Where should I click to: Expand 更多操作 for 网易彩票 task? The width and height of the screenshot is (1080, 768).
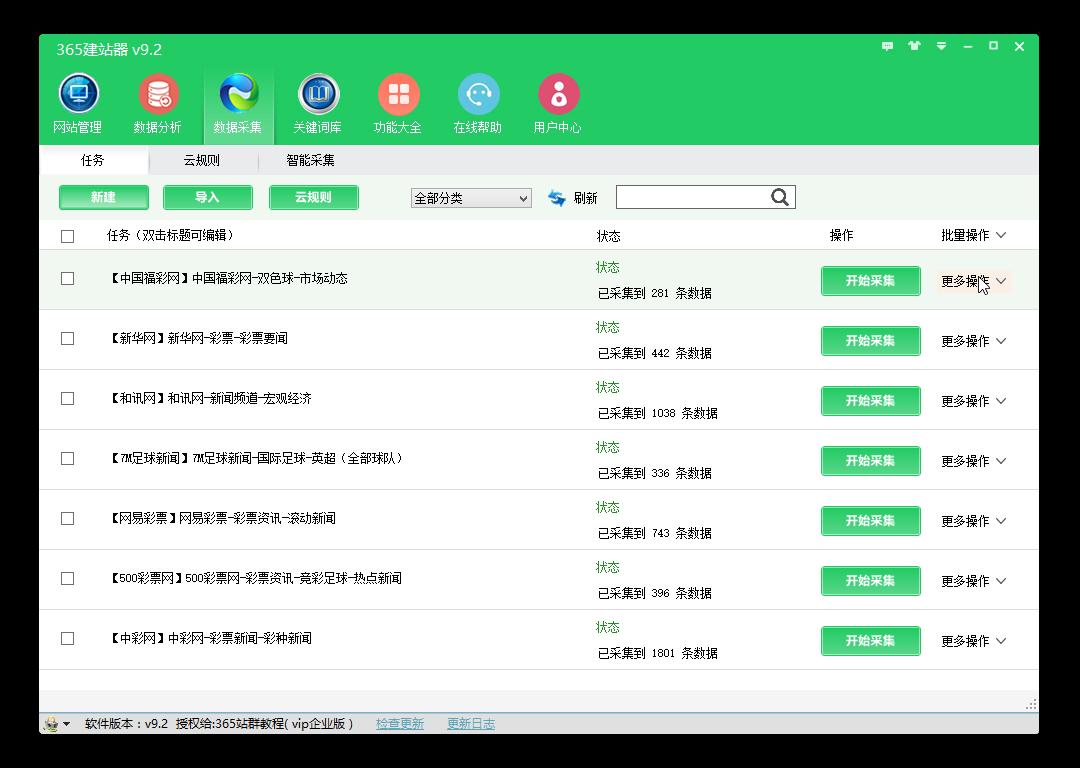(x=973, y=521)
